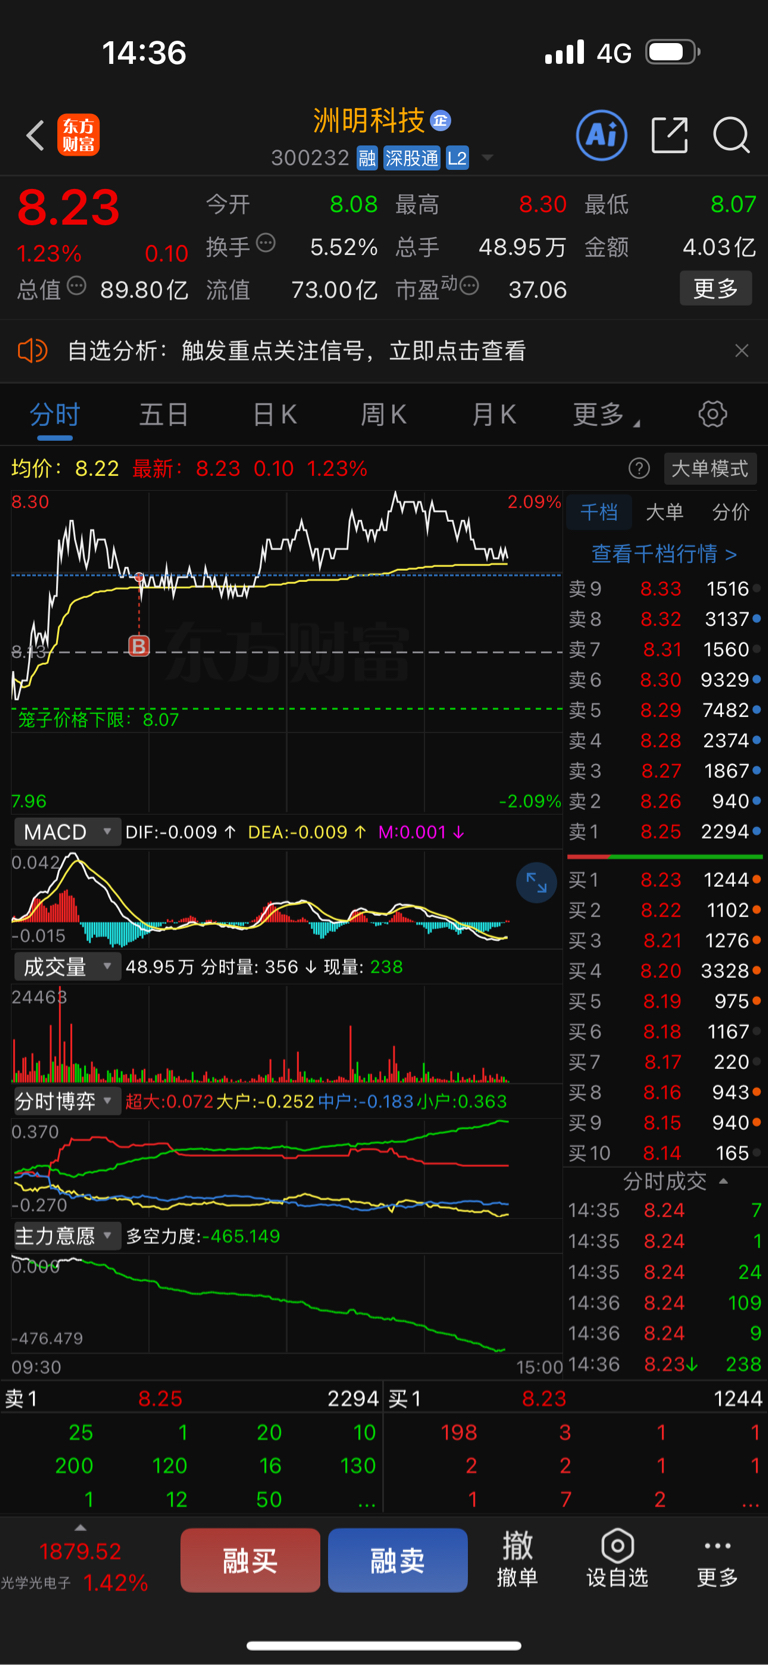Tap the B buy marker on chart

[x=139, y=646]
